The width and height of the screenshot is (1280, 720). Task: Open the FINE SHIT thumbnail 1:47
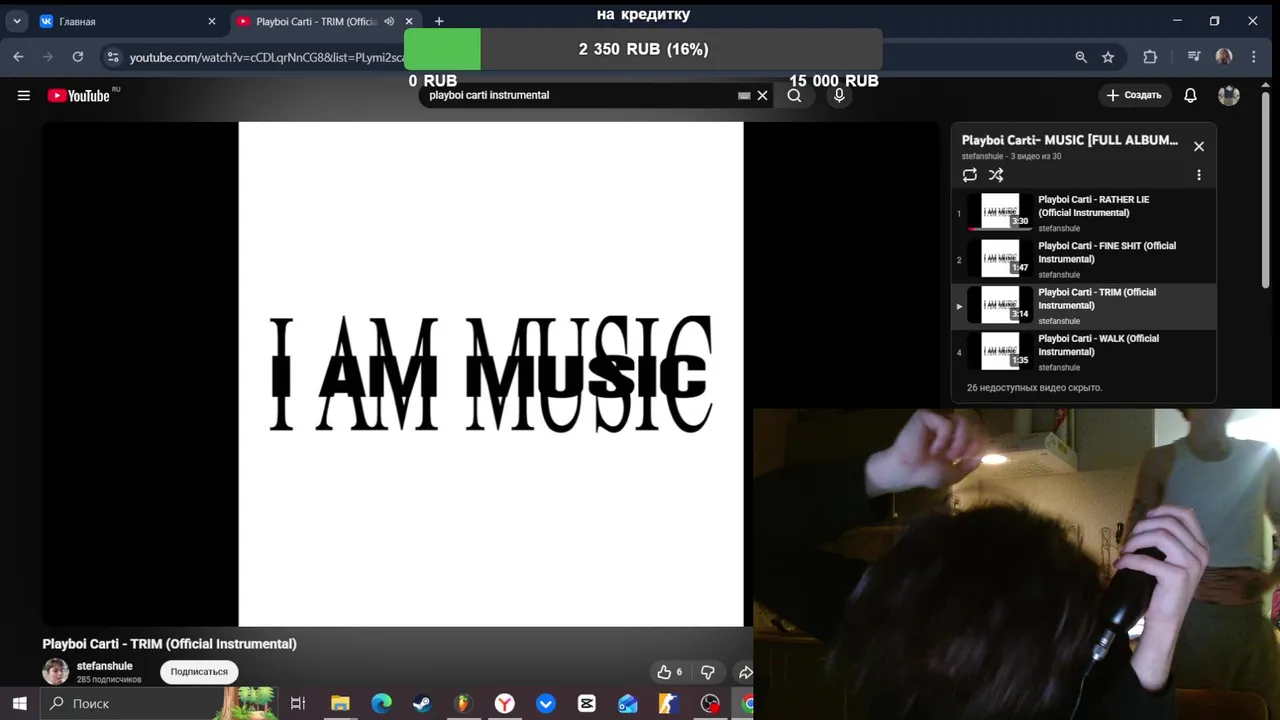pos(1000,258)
